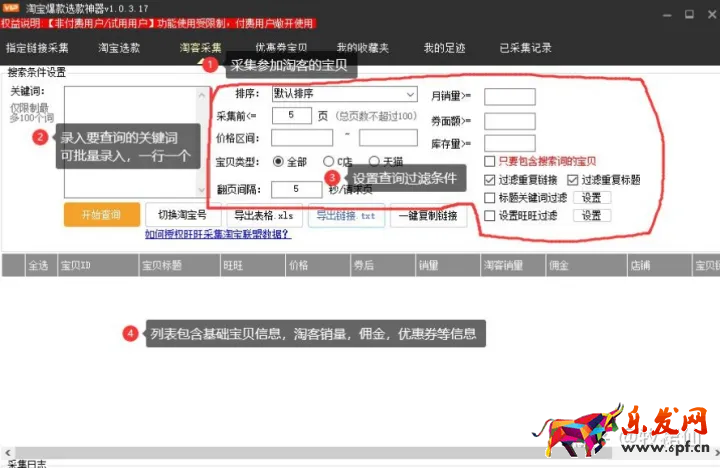The width and height of the screenshot is (720, 468).
Task: Click the horizontal scrollbar left arrow
Action: tap(8, 453)
